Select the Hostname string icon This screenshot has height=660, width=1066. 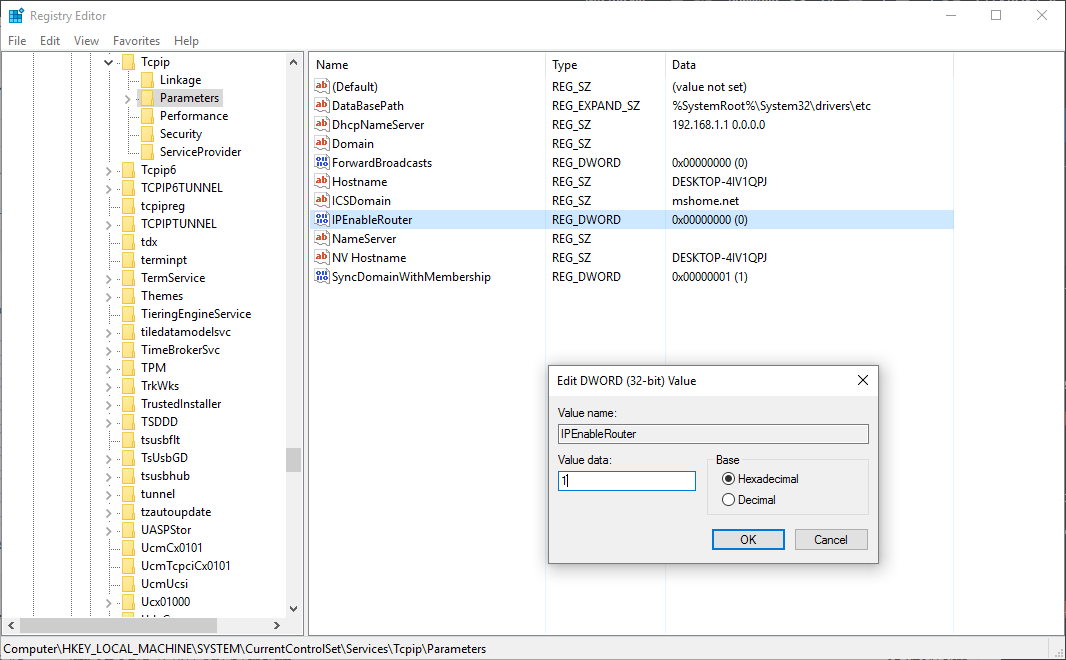[x=322, y=181]
